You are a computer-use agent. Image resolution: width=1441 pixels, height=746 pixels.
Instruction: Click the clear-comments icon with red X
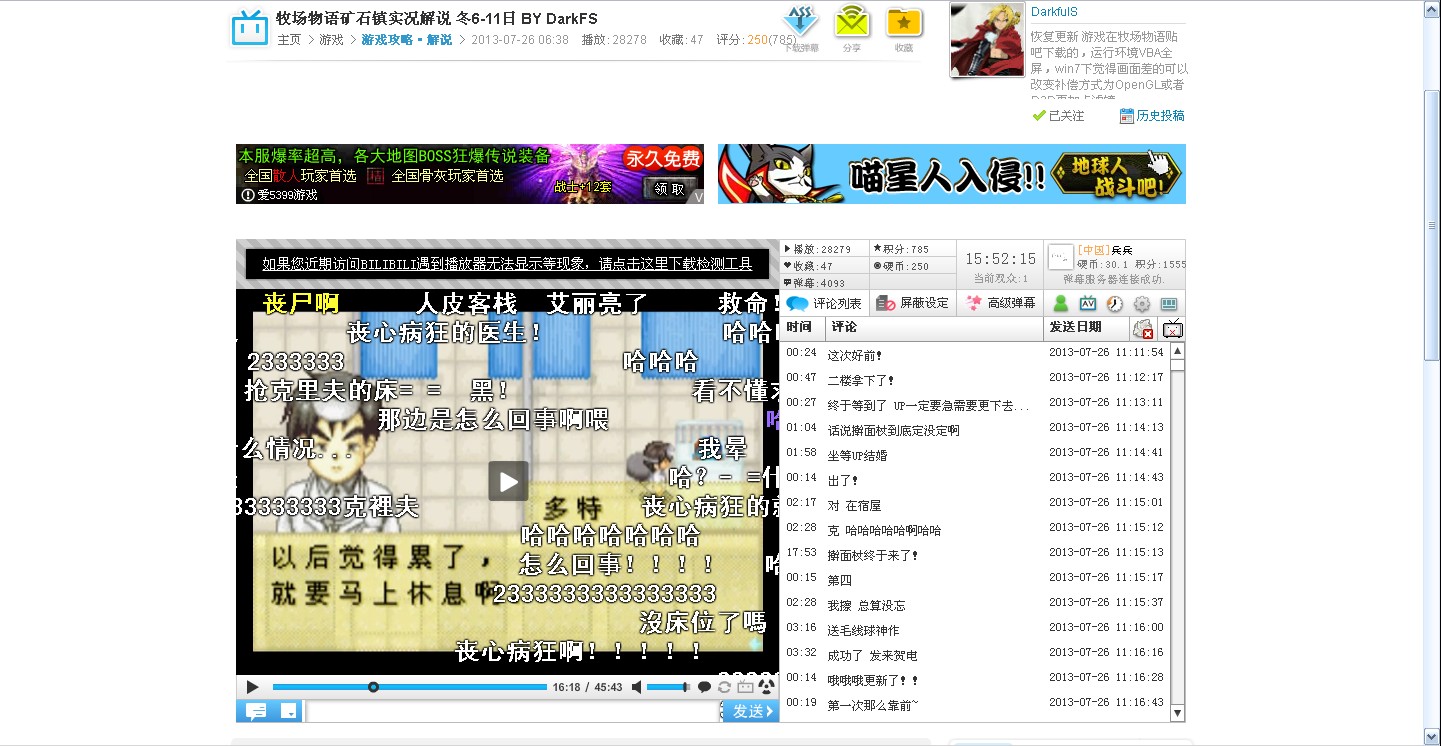click(1143, 328)
